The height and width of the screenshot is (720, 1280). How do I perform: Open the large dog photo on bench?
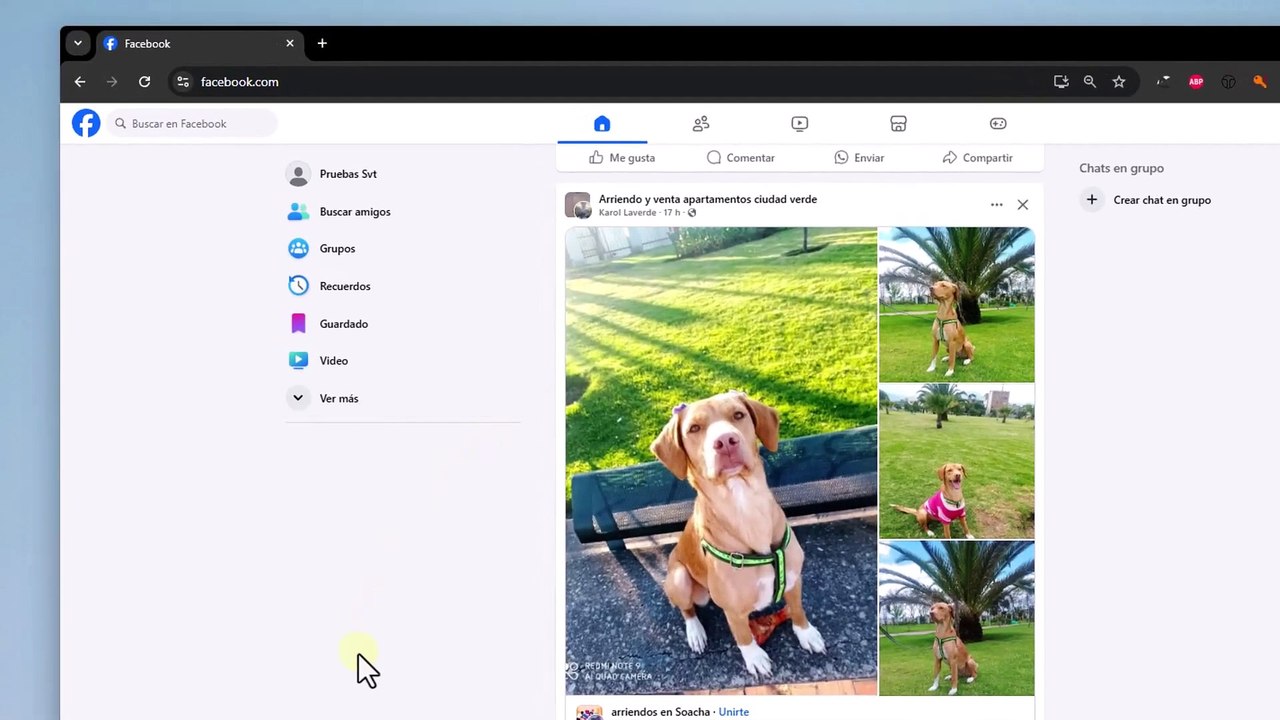(x=721, y=461)
